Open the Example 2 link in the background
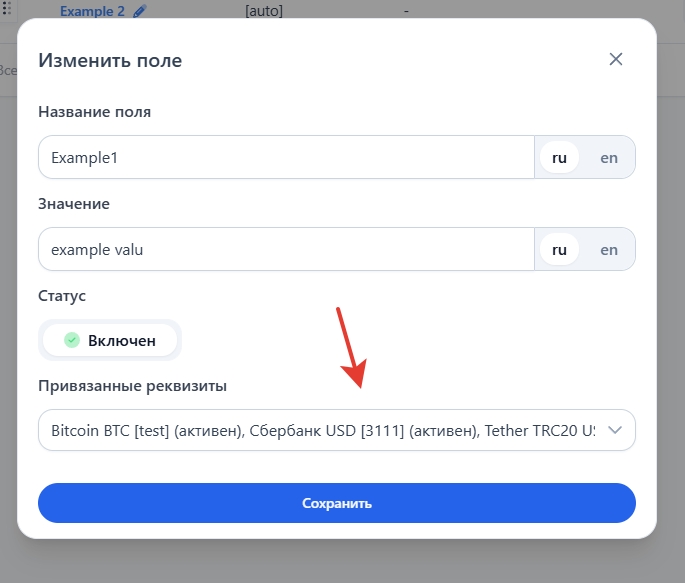Image resolution: width=685 pixels, height=583 pixels. point(94,11)
